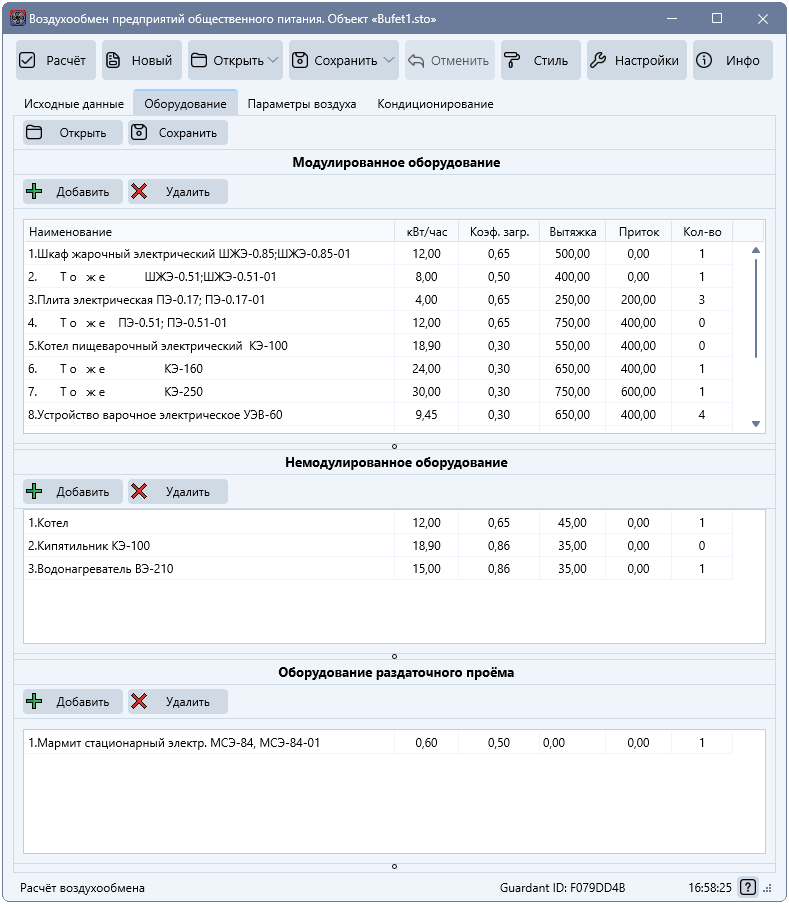This screenshot has width=789, height=905.
Task: Click red X Удалить for non-modular equipment
Action: click(139, 492)
